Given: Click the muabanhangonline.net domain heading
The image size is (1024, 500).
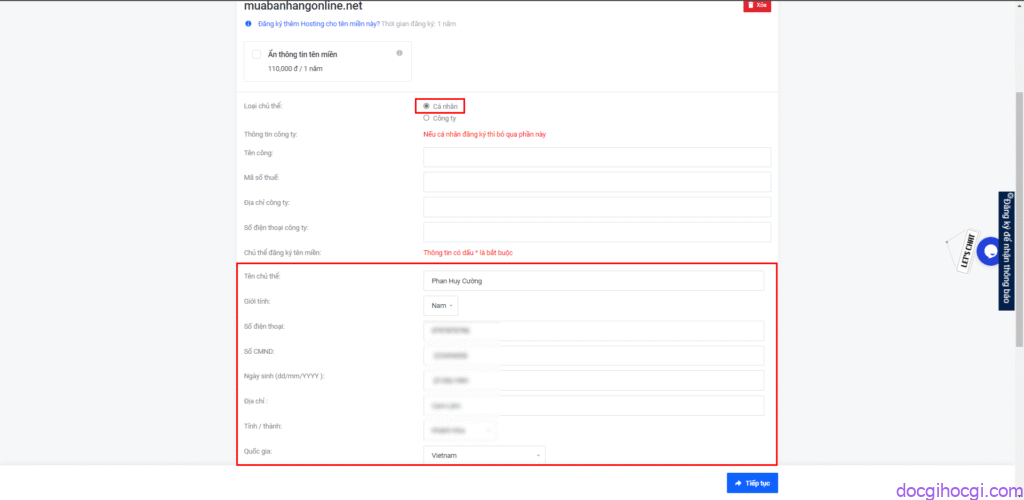Looking at the screenshot, I should point(303,7).
